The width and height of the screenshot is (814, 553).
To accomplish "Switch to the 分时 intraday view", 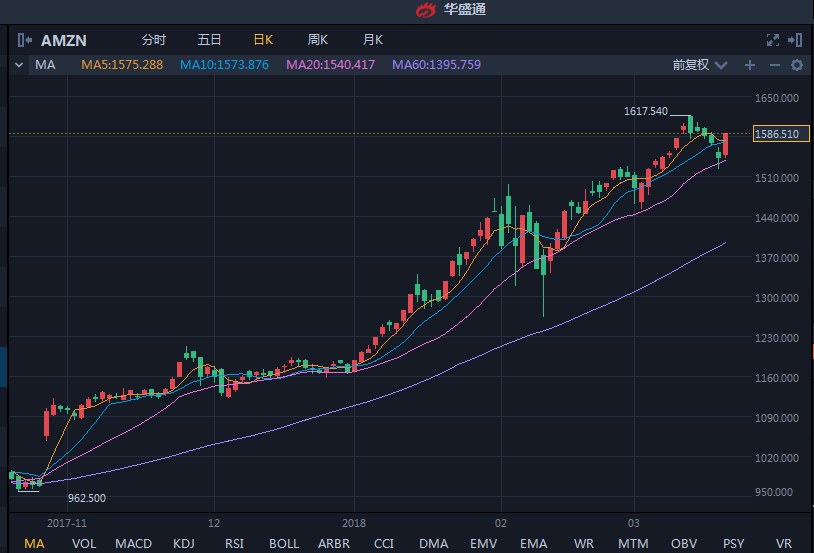I will [154, 40].
